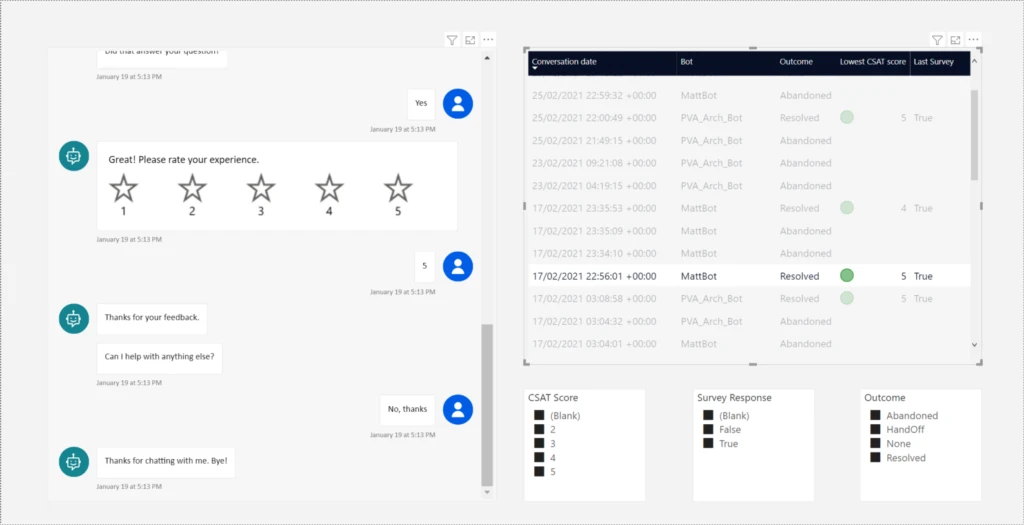Viewport: 1024px width, 525px height.
Task: Enable the Abandoned outcome filter checkbox
Action: 875,416
